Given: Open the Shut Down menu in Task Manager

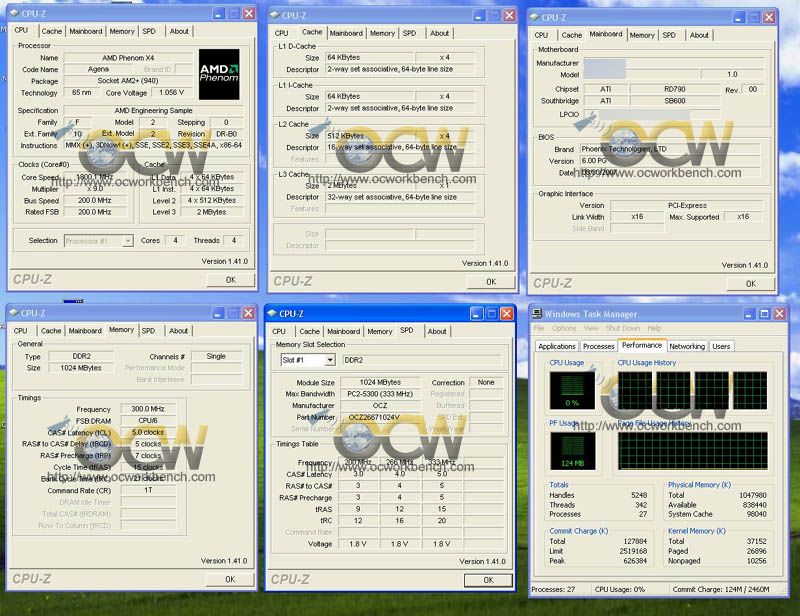Looking at the screenshot, I should coord(622,328).
